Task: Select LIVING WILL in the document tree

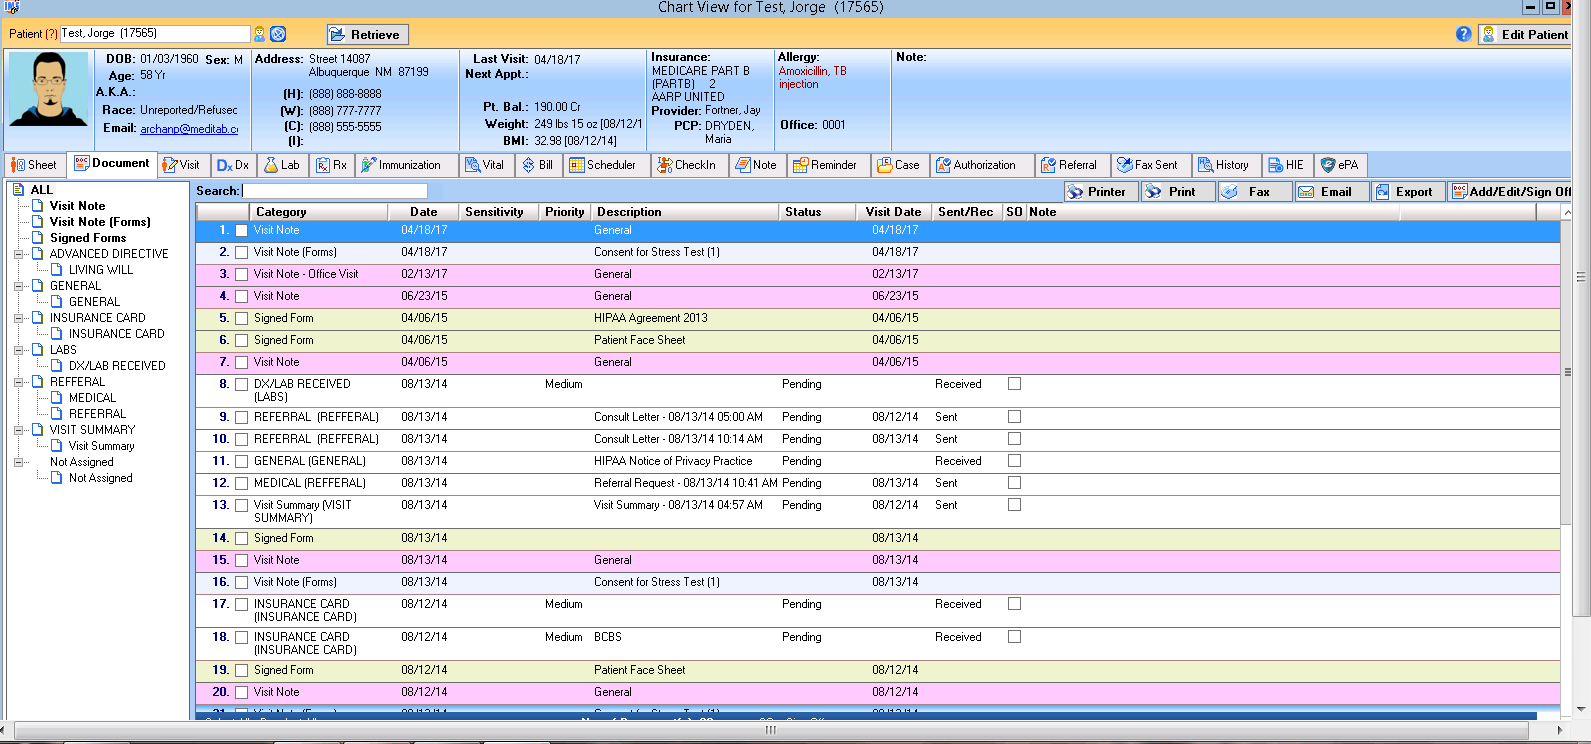Action: pos(100,270)
